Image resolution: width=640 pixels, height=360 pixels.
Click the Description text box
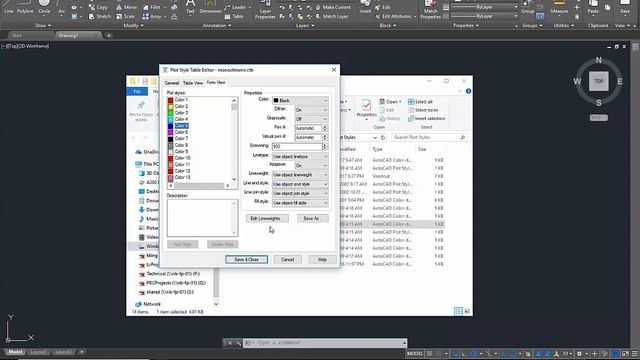point(202,218)
